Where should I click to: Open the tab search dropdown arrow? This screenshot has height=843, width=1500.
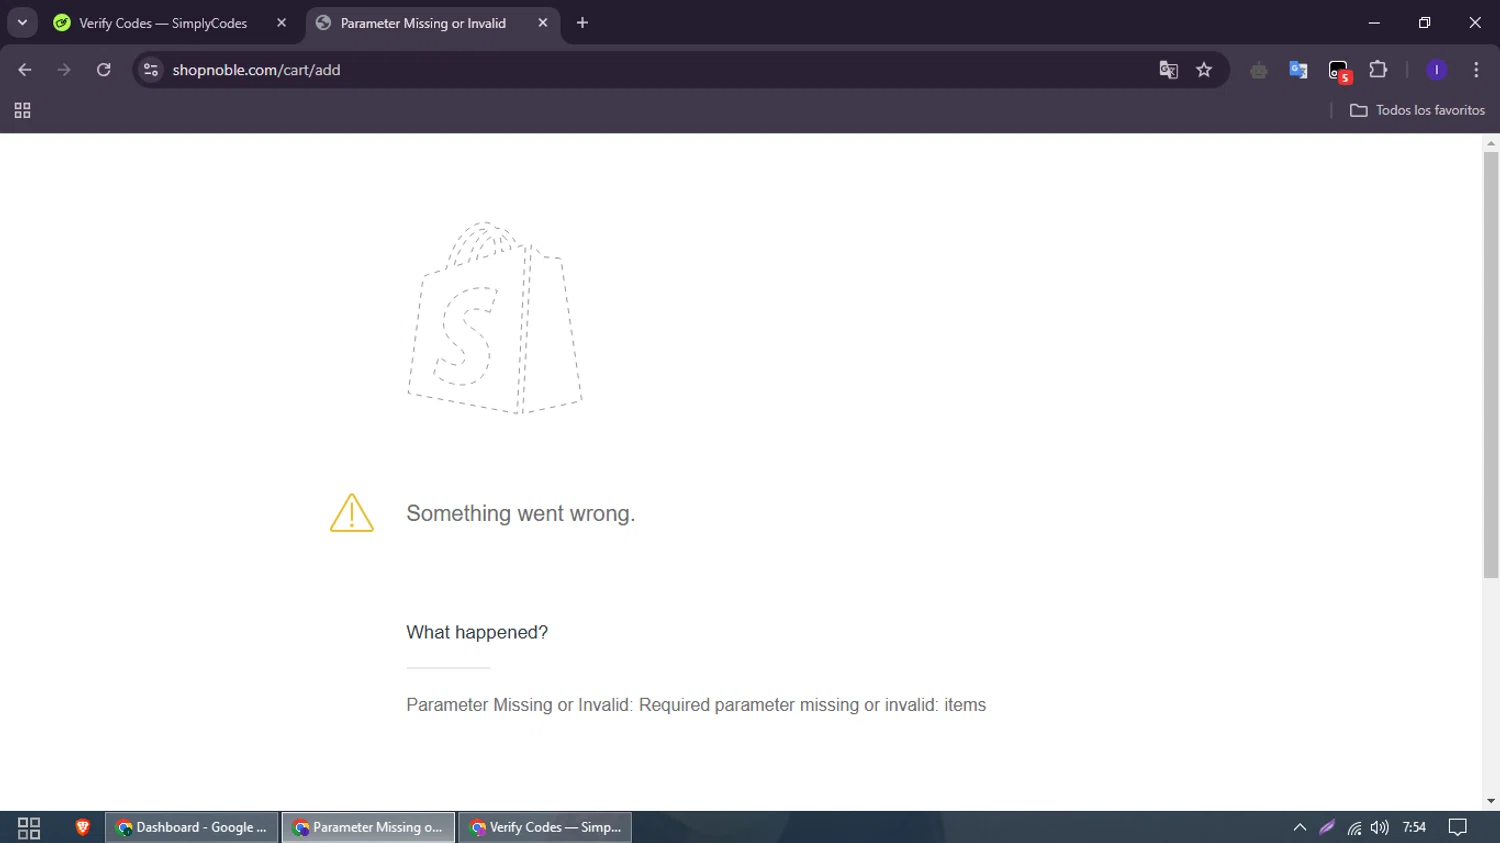pos(22,22)
